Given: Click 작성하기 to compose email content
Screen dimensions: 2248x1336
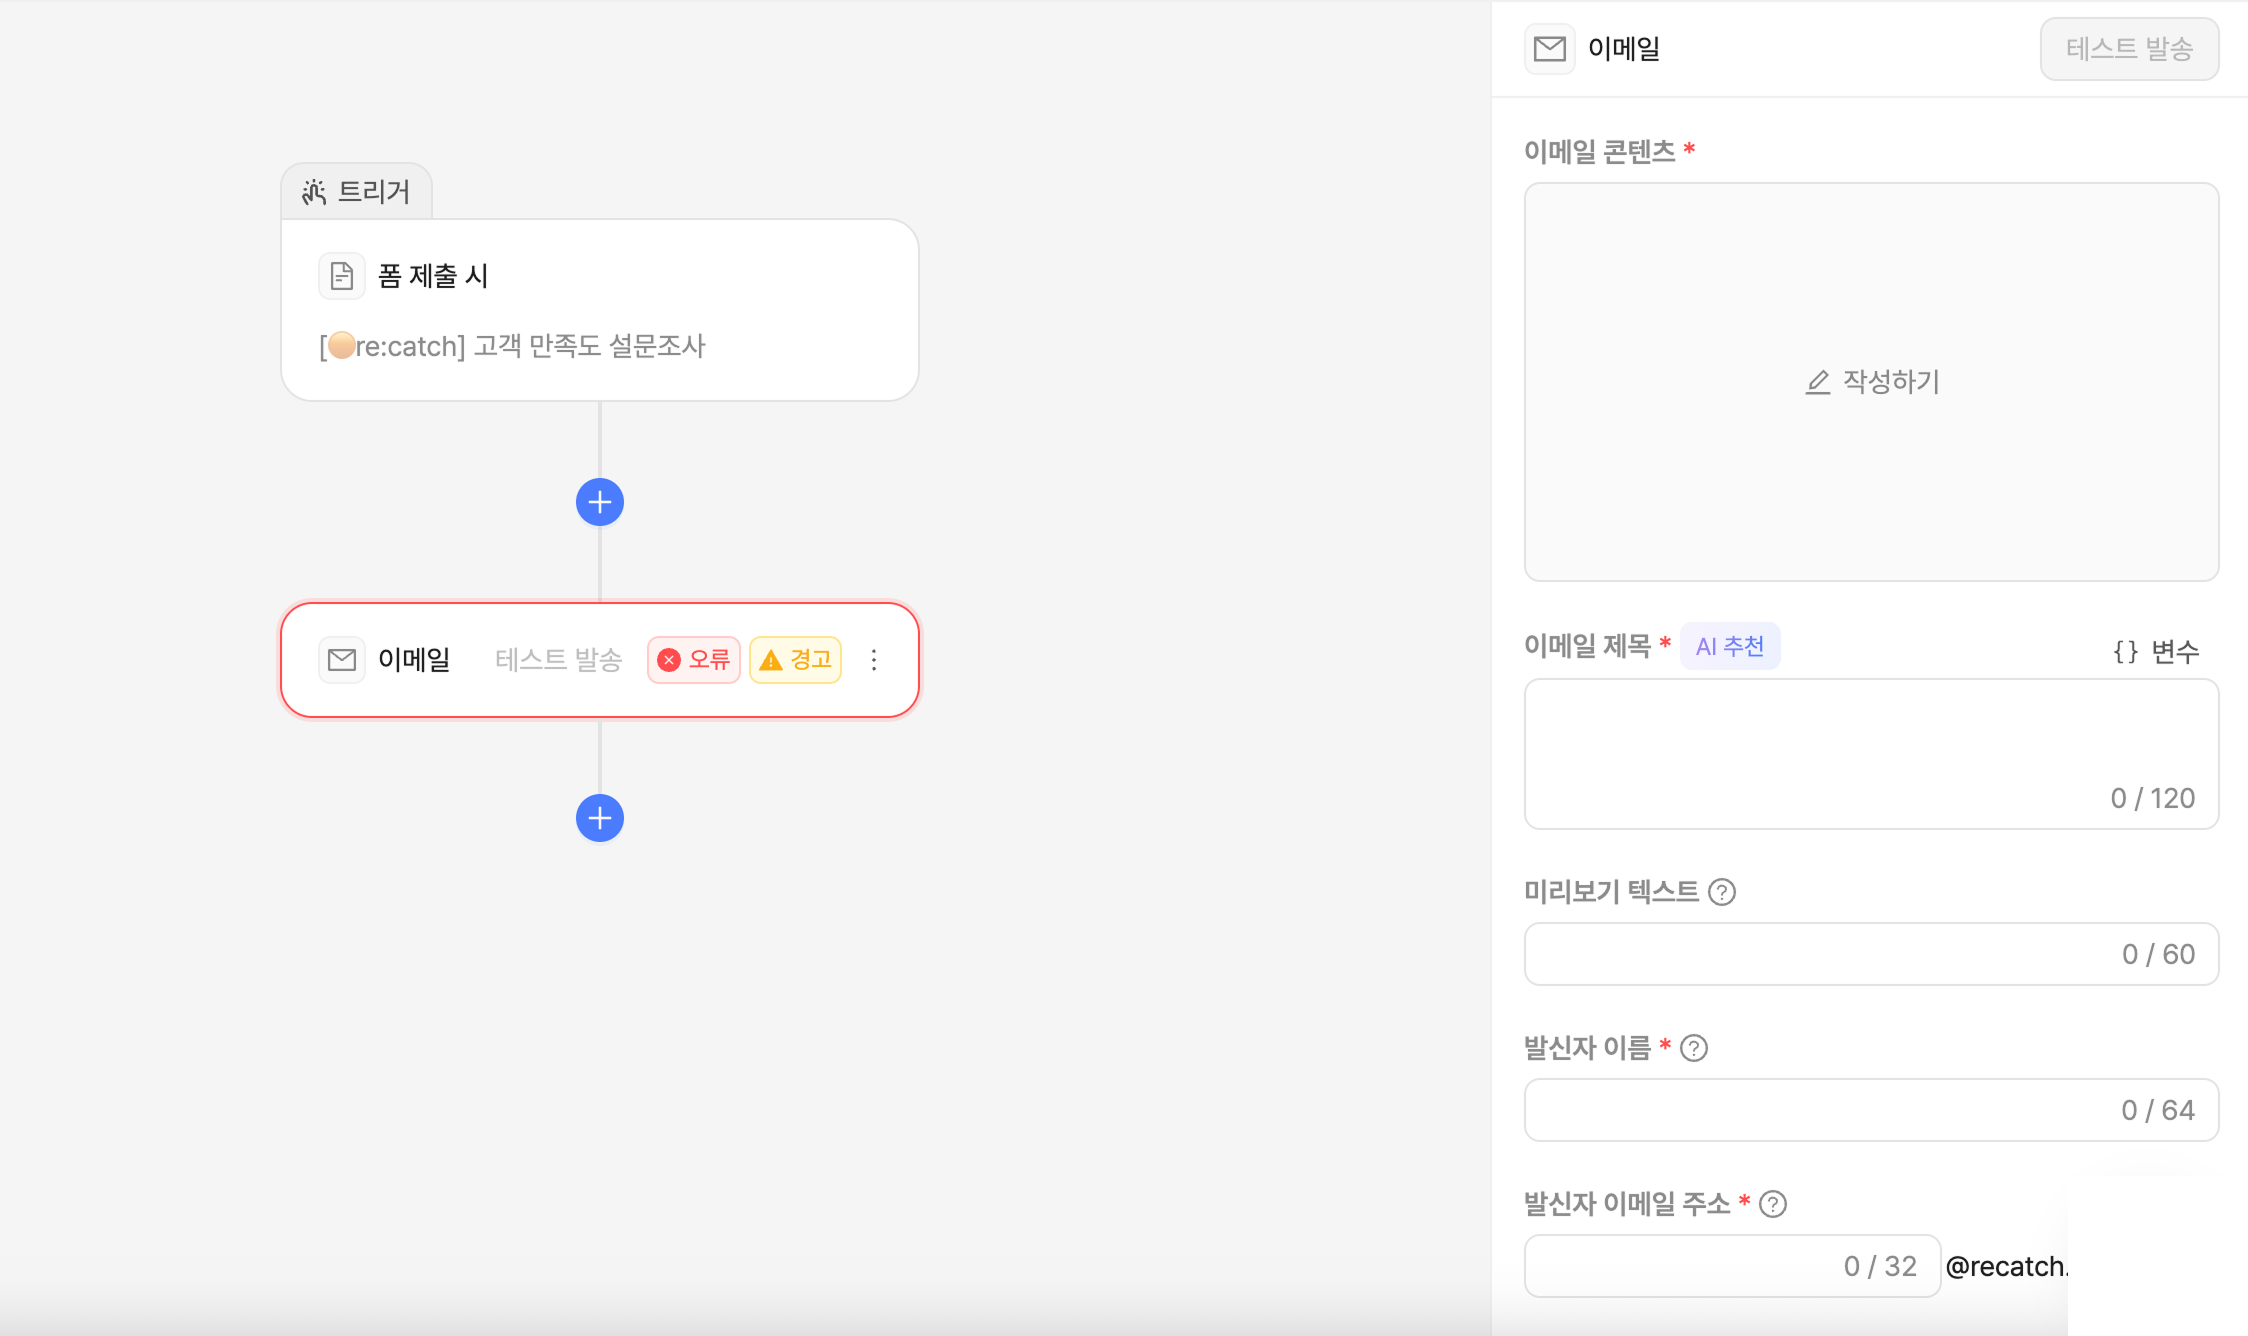Looking at the screenshot, I should click(x=1872, y=382).
